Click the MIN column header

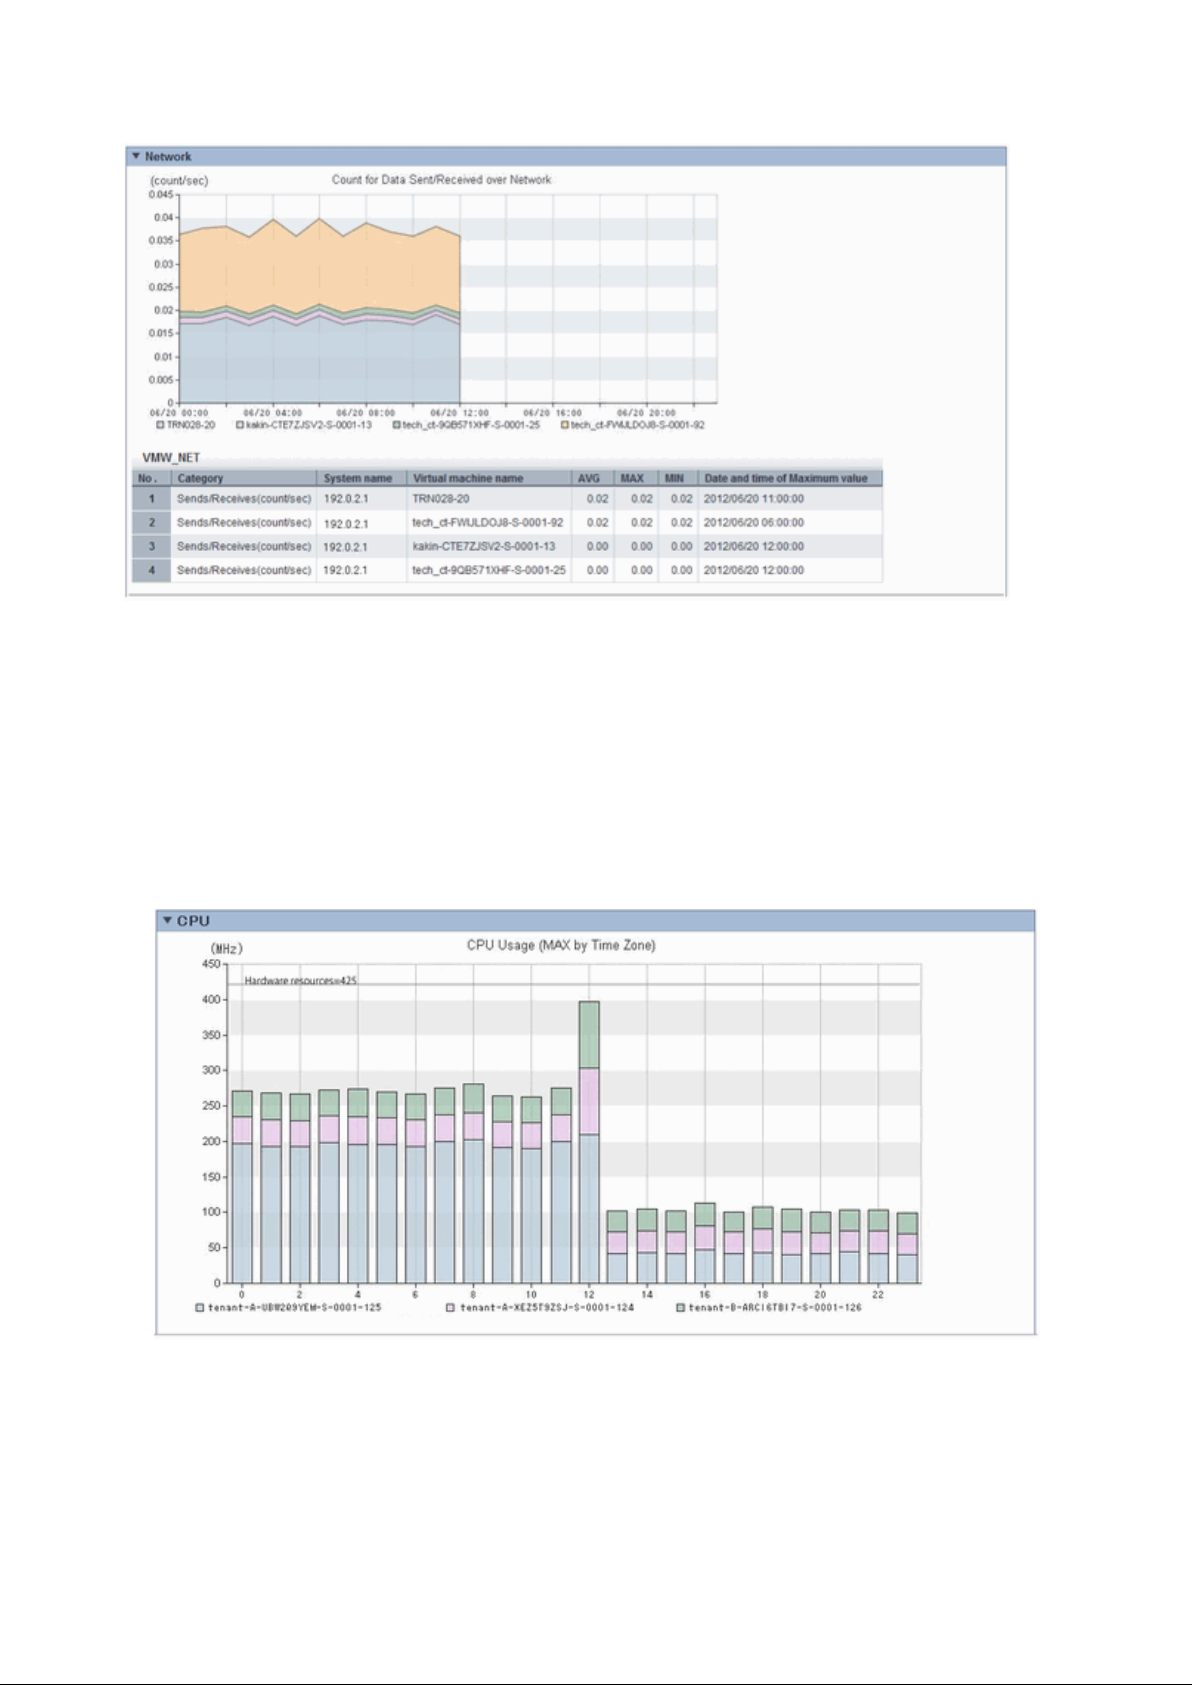click(x=678, y=478)
